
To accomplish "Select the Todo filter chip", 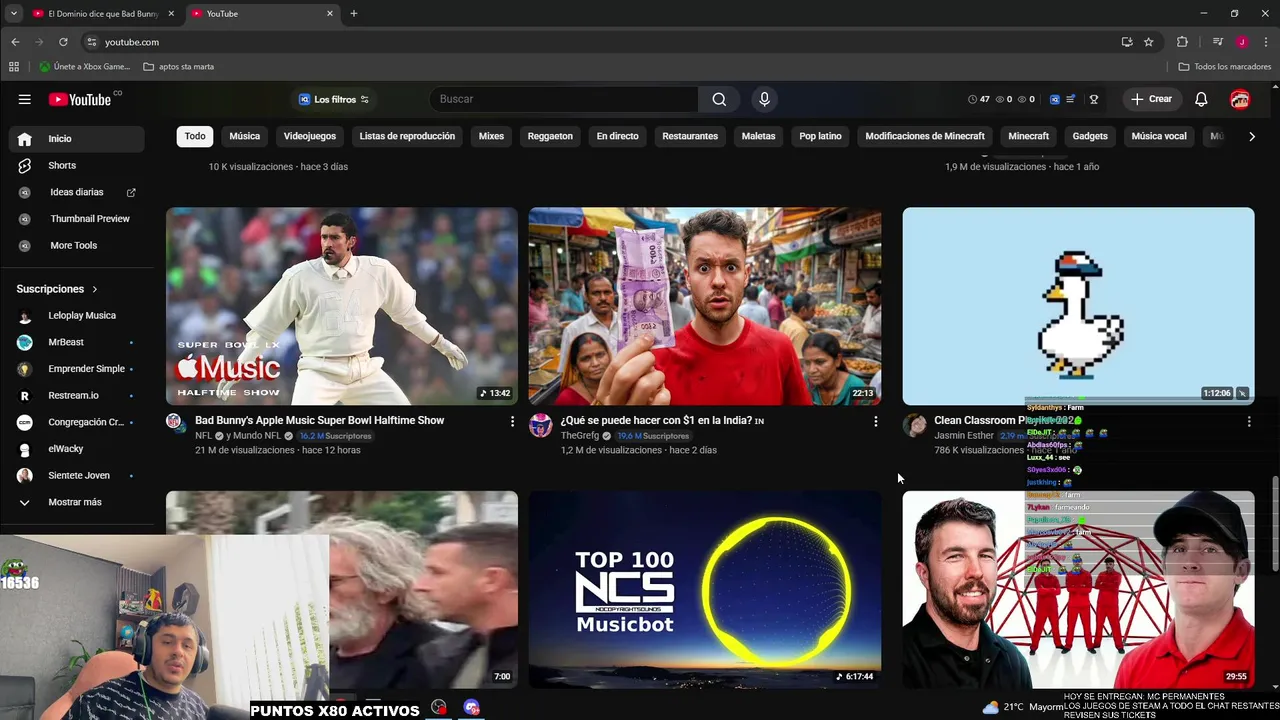I will [195, 136].
